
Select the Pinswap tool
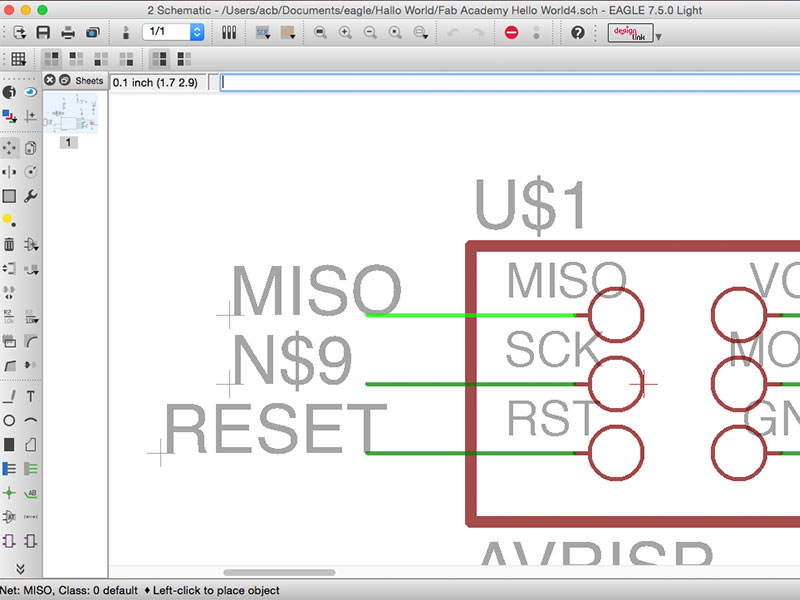pos(9,268)
